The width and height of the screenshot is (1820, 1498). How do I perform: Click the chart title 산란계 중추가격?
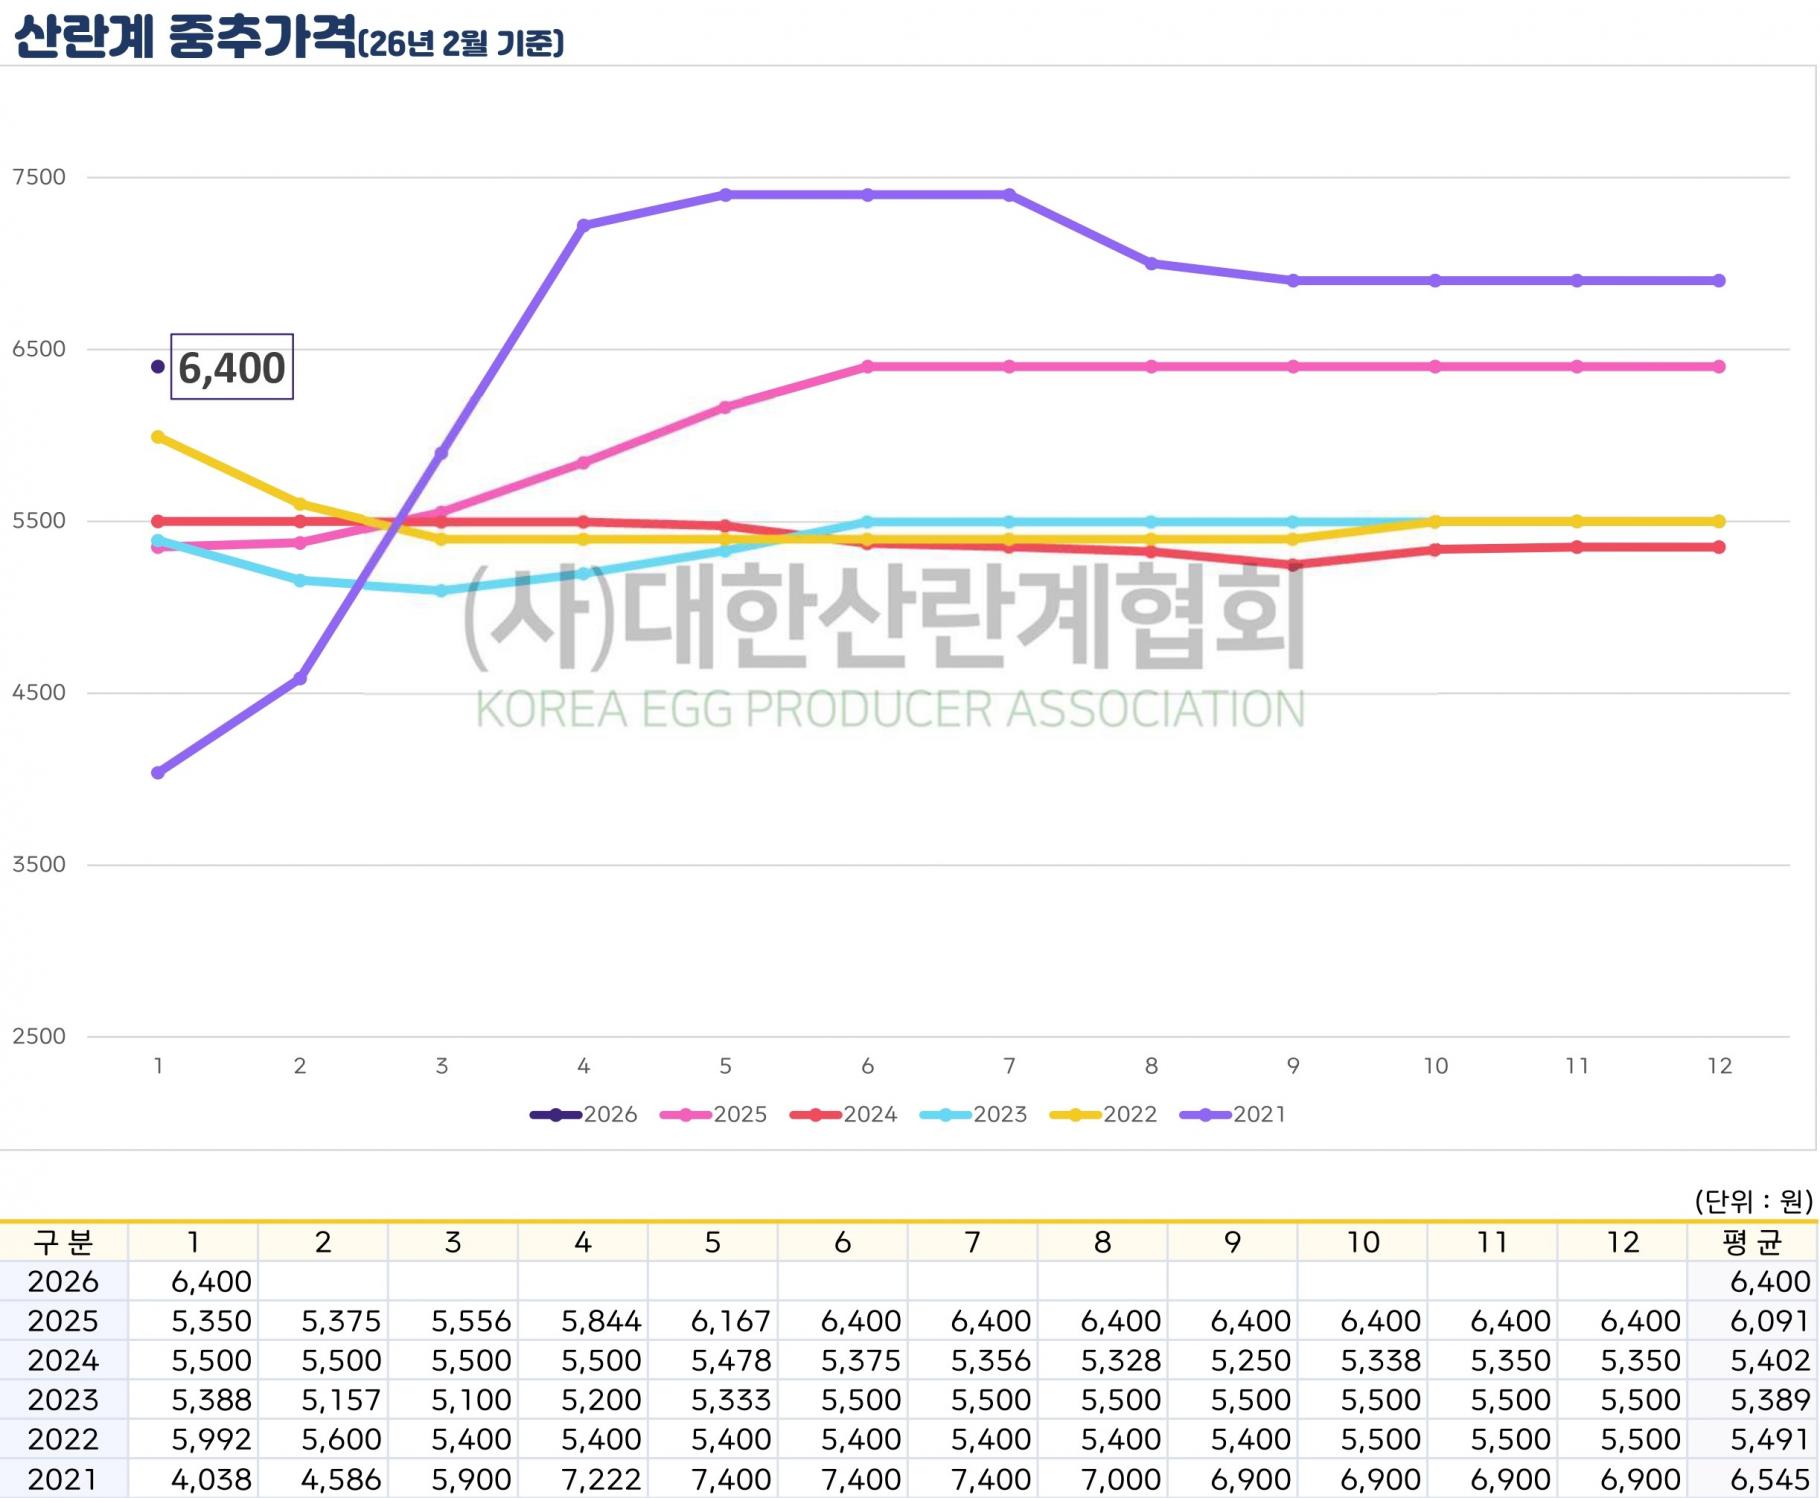coord(185,38)
